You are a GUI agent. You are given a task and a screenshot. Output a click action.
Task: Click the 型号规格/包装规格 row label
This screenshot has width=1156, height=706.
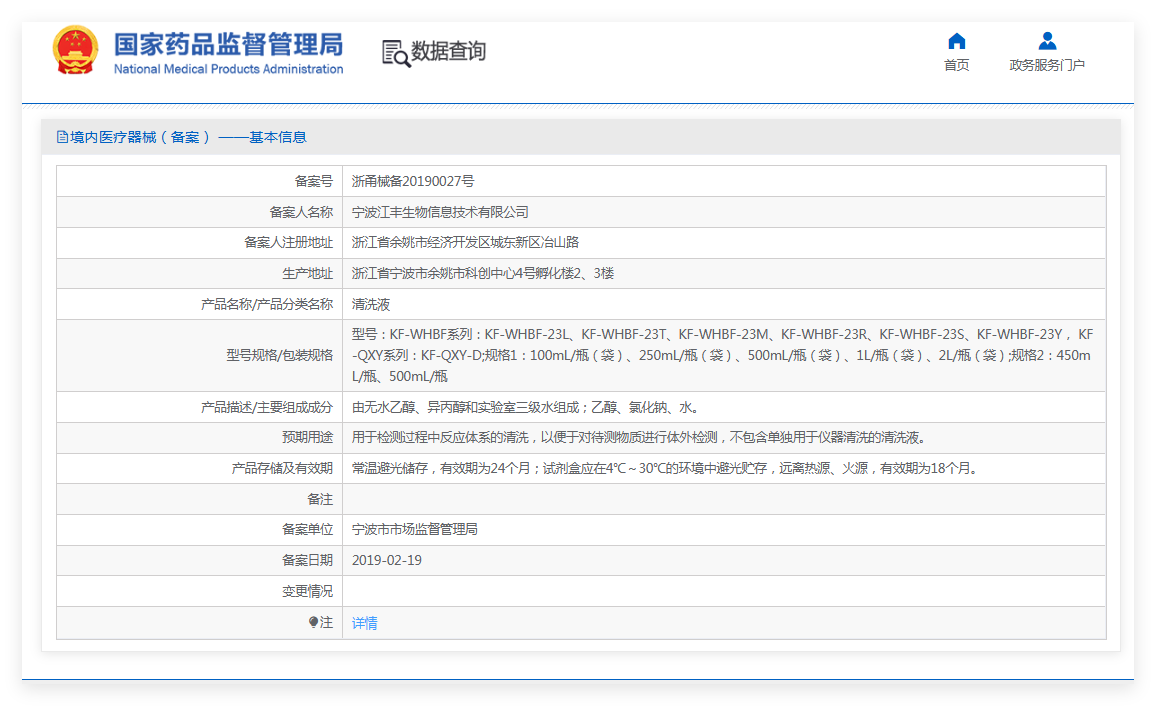[279, 355]
